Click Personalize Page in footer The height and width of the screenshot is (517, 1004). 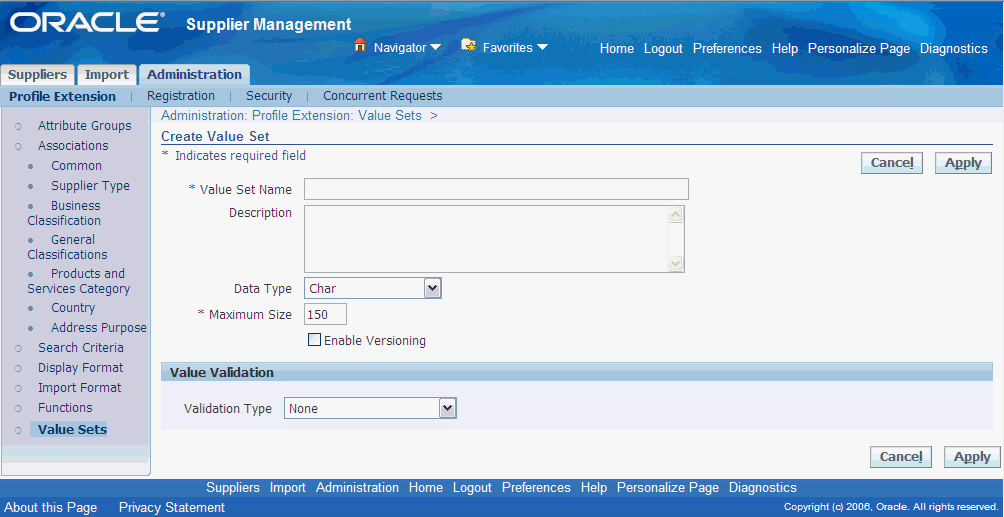click(668, 488)
